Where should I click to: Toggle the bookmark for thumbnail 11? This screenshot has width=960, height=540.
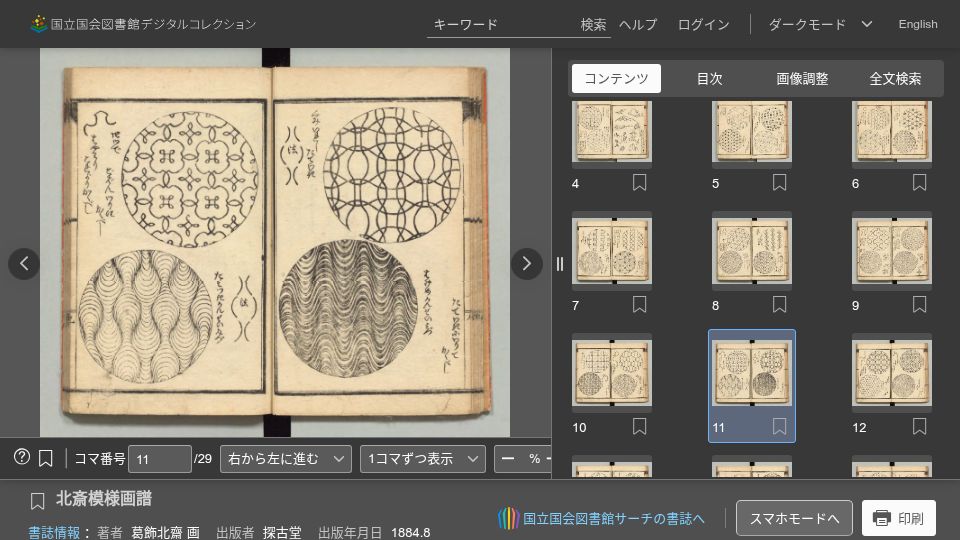point(779,426)
